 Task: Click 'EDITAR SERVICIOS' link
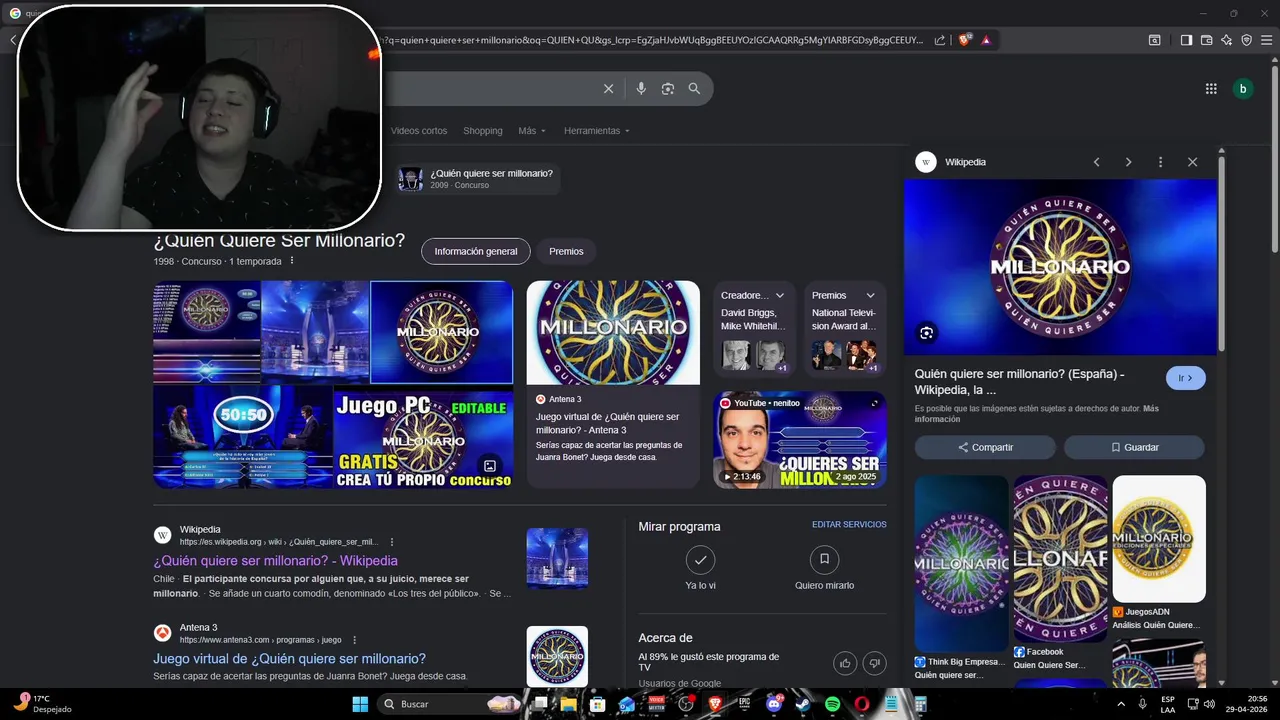click(x=849, y=524)
